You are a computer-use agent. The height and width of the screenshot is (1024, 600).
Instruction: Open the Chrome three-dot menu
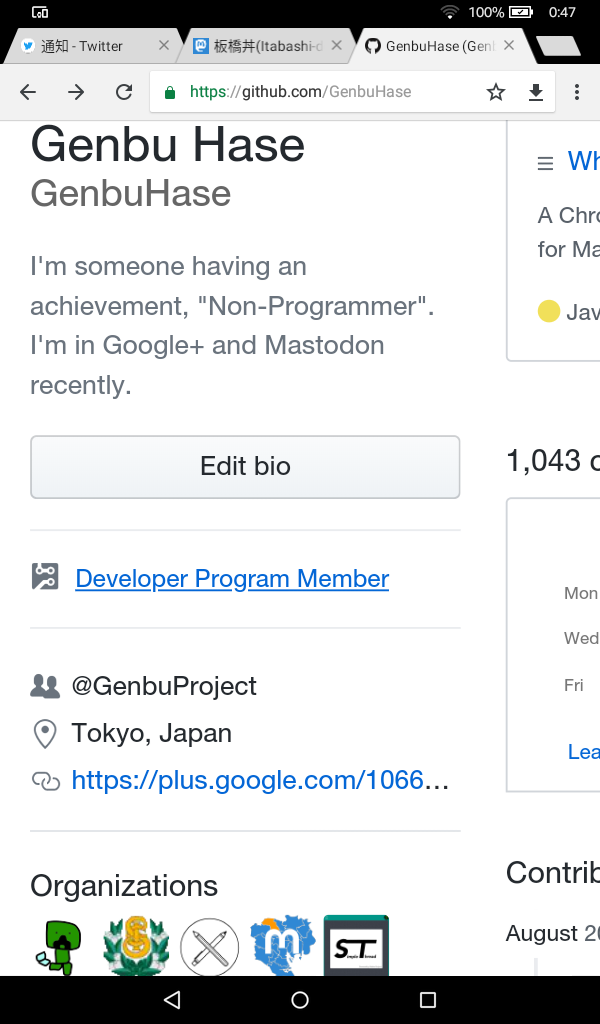point(577,92)
